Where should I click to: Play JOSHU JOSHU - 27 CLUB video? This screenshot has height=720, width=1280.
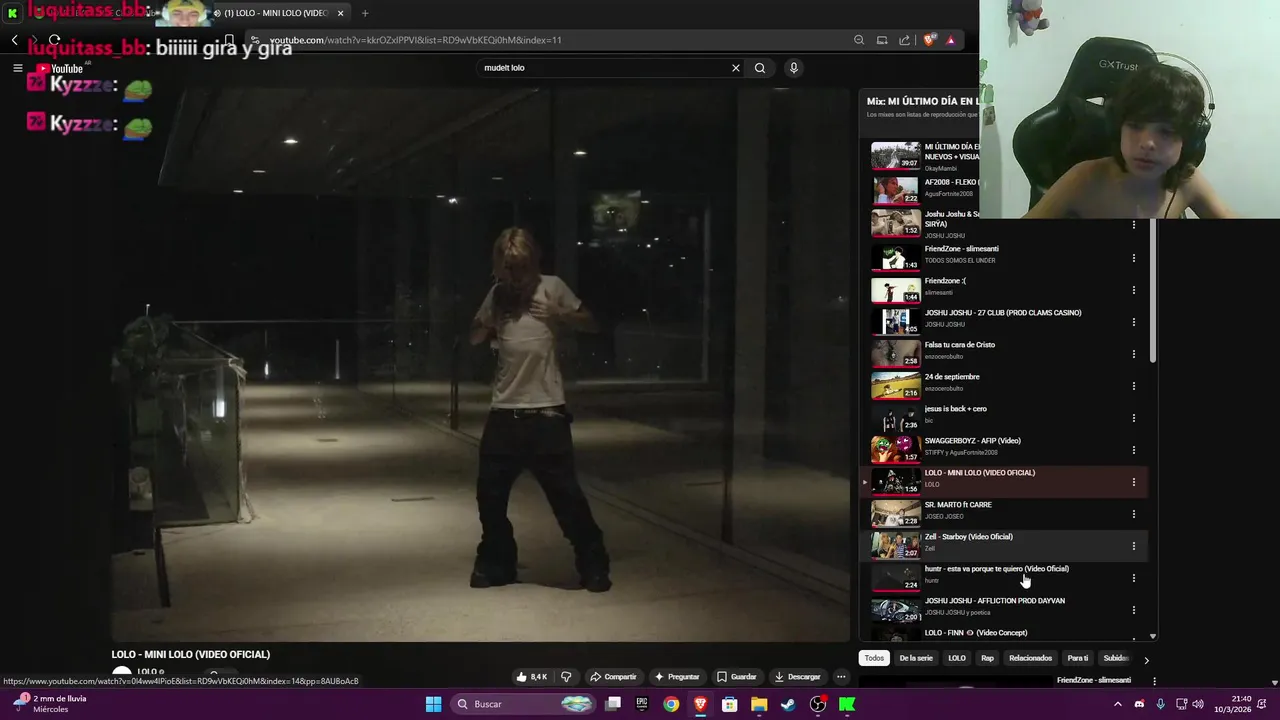pyautogui.click(x=1003, y=313)
